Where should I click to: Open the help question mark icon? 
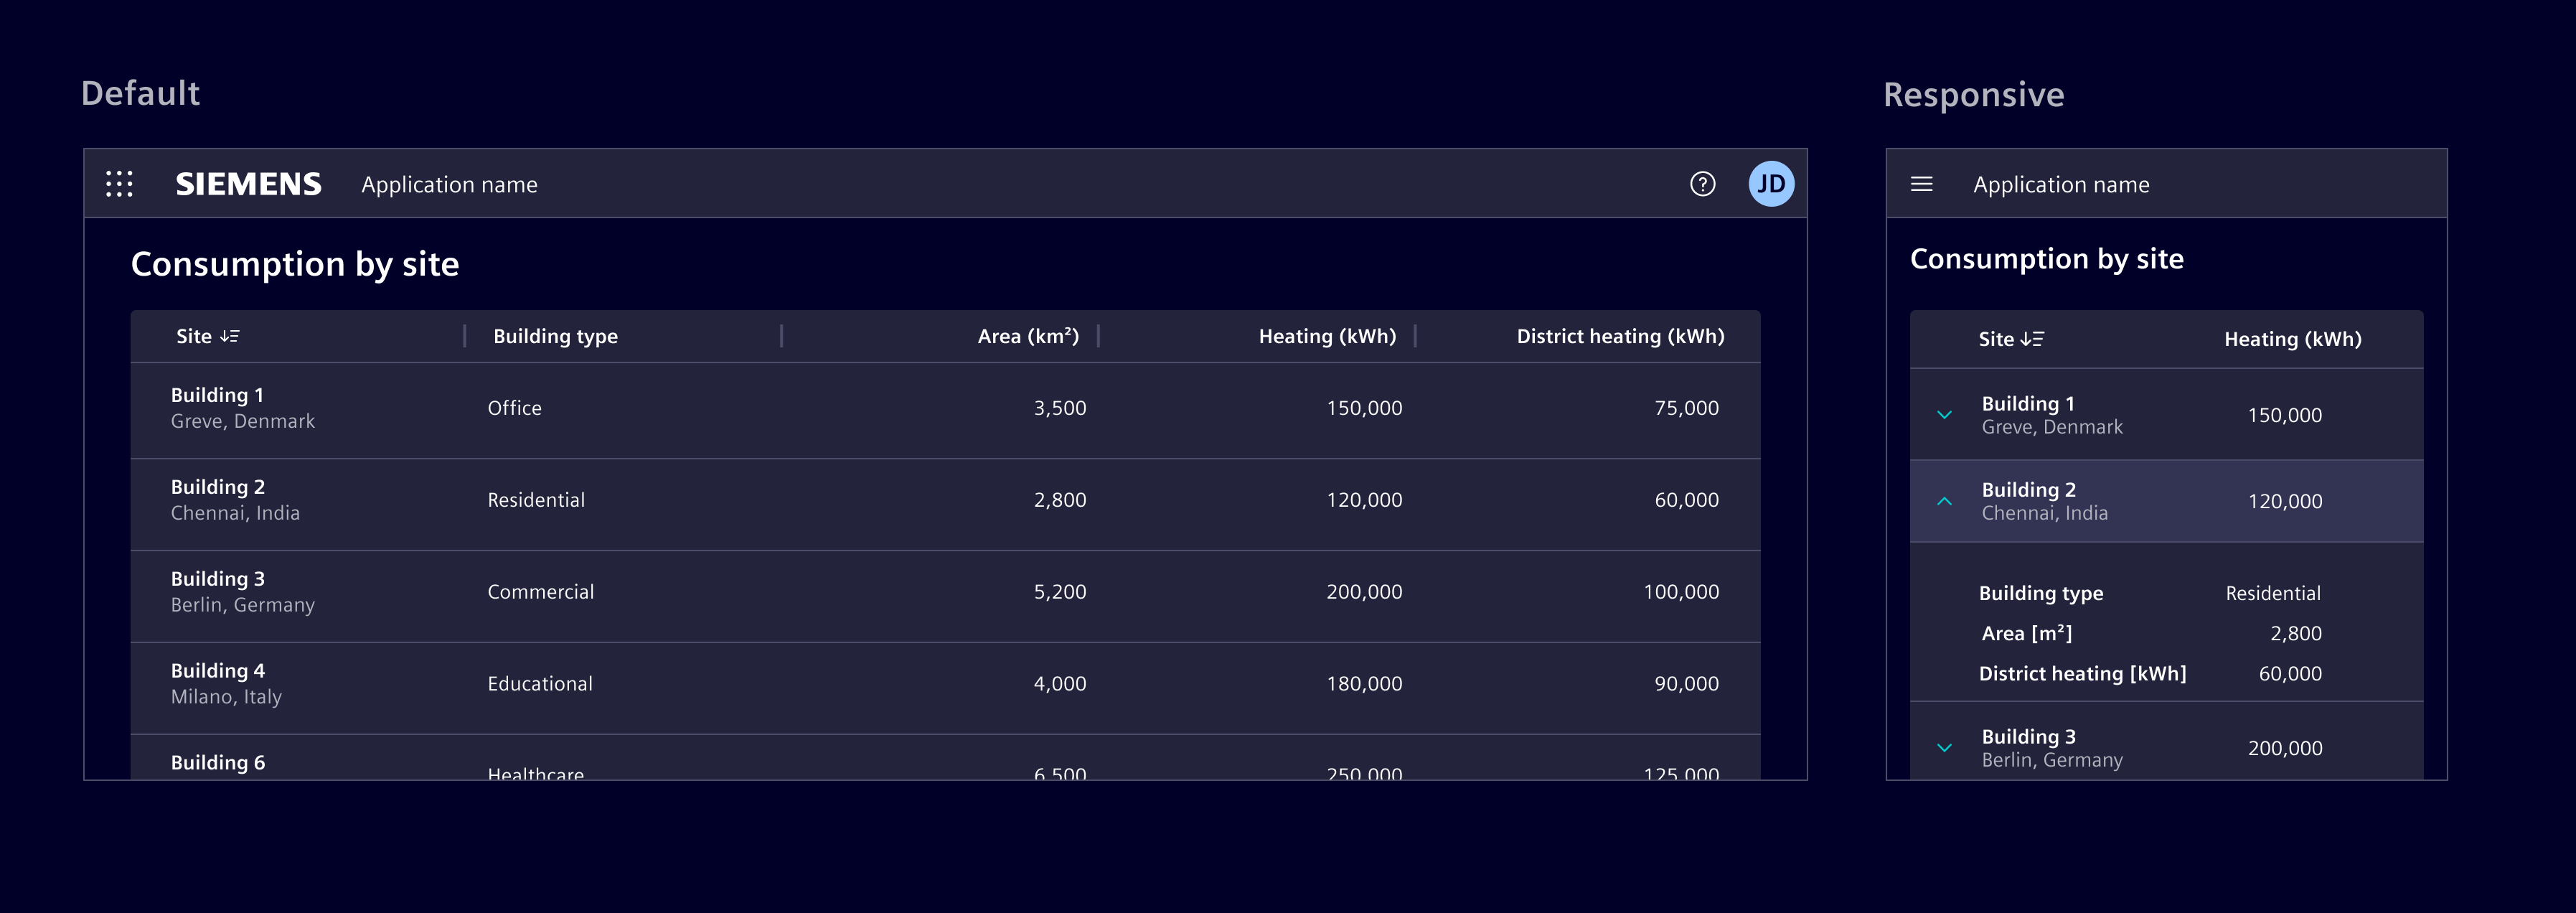click(x=1702, y=184)
